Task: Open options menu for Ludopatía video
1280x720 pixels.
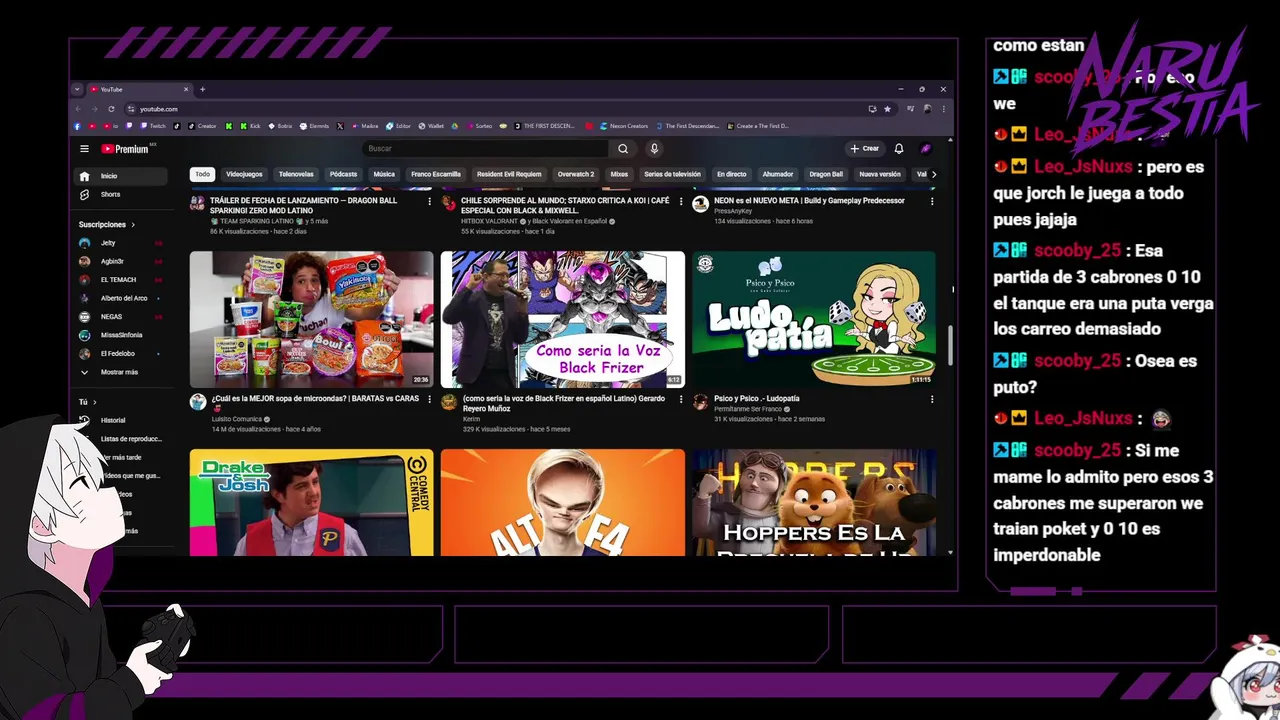Action: coord(932,399)
